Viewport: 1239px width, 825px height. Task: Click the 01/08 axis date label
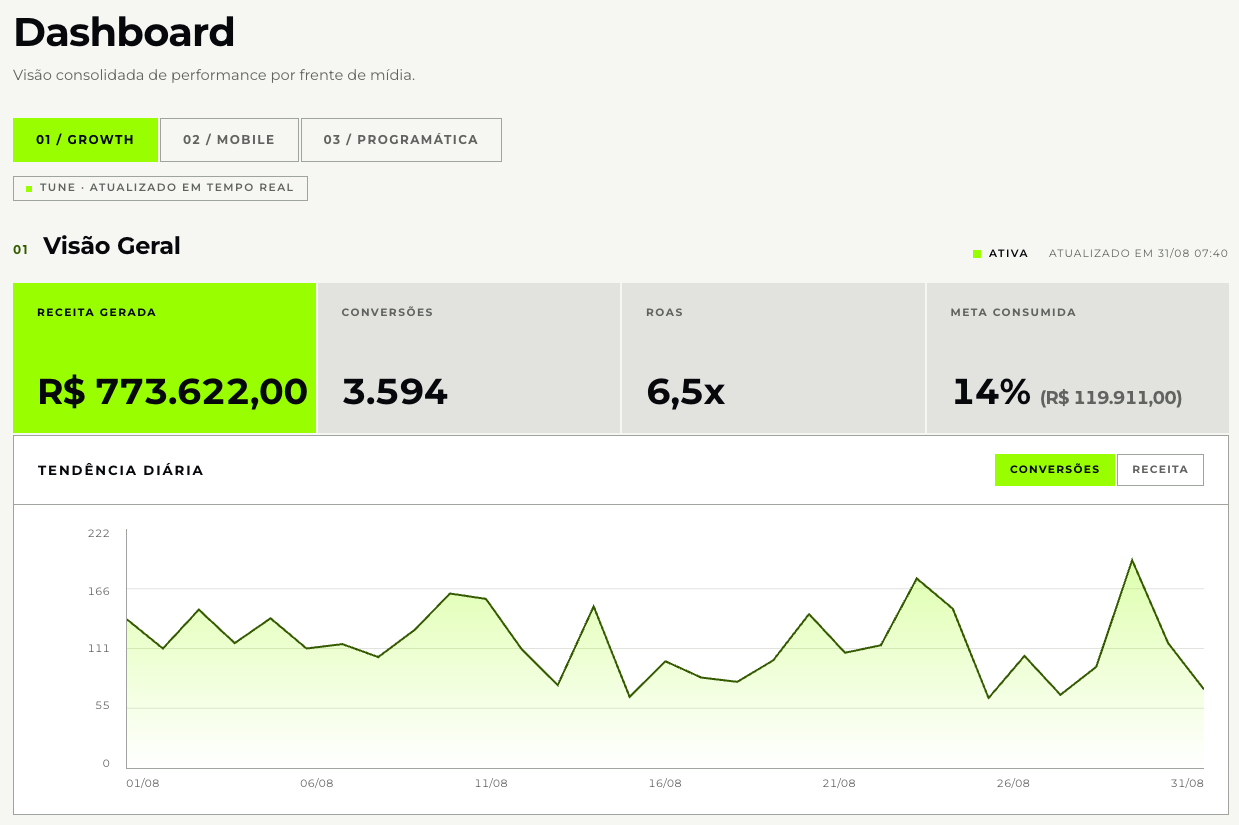point(143,783)
